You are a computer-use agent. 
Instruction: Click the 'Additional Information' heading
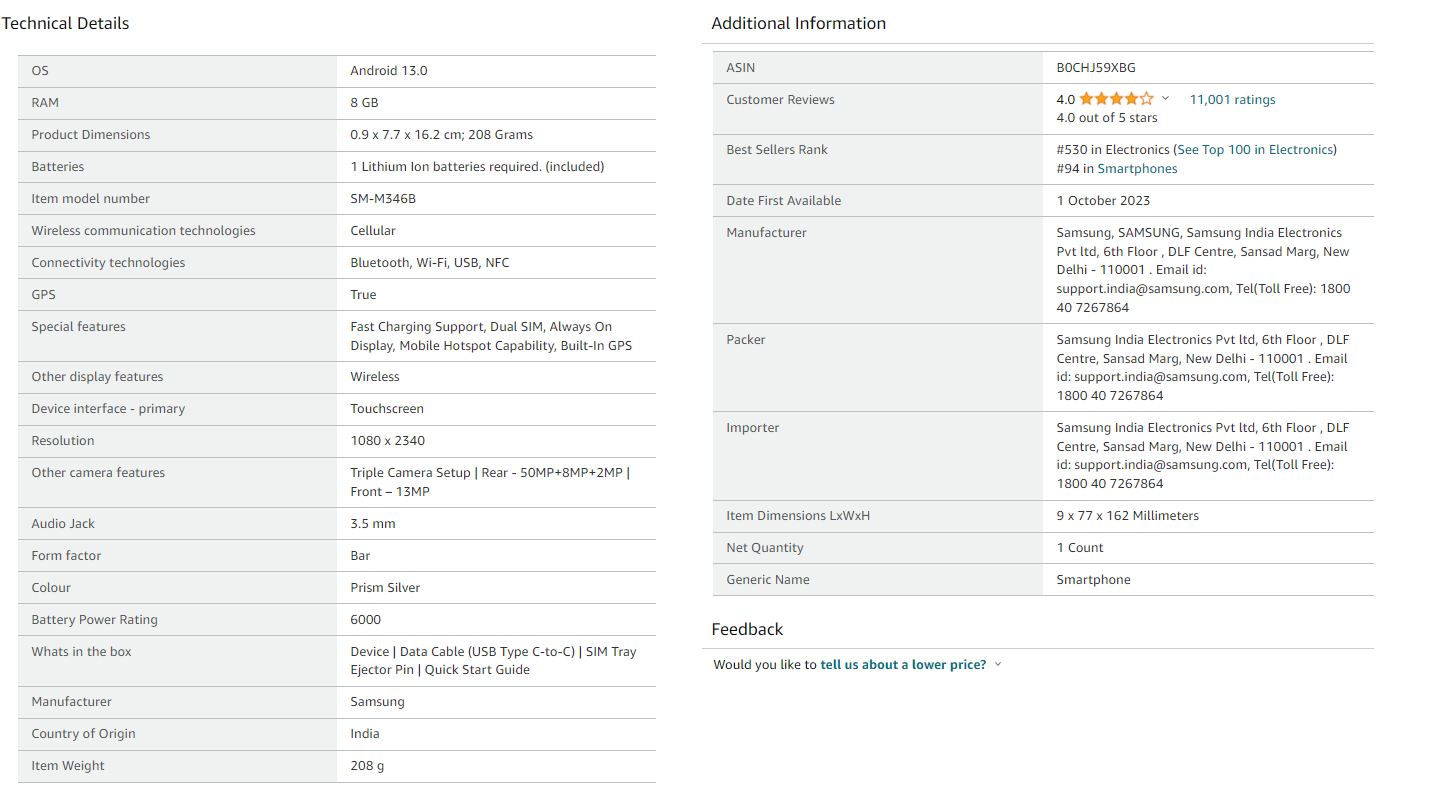point(799,23)
